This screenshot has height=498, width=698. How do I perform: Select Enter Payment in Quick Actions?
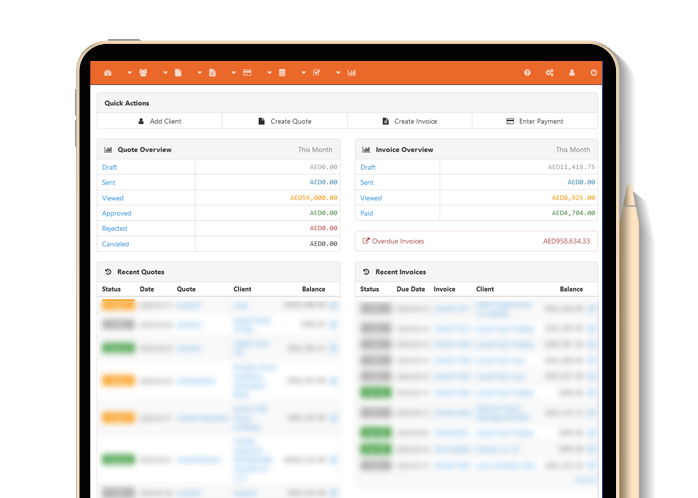coord(535,121)
